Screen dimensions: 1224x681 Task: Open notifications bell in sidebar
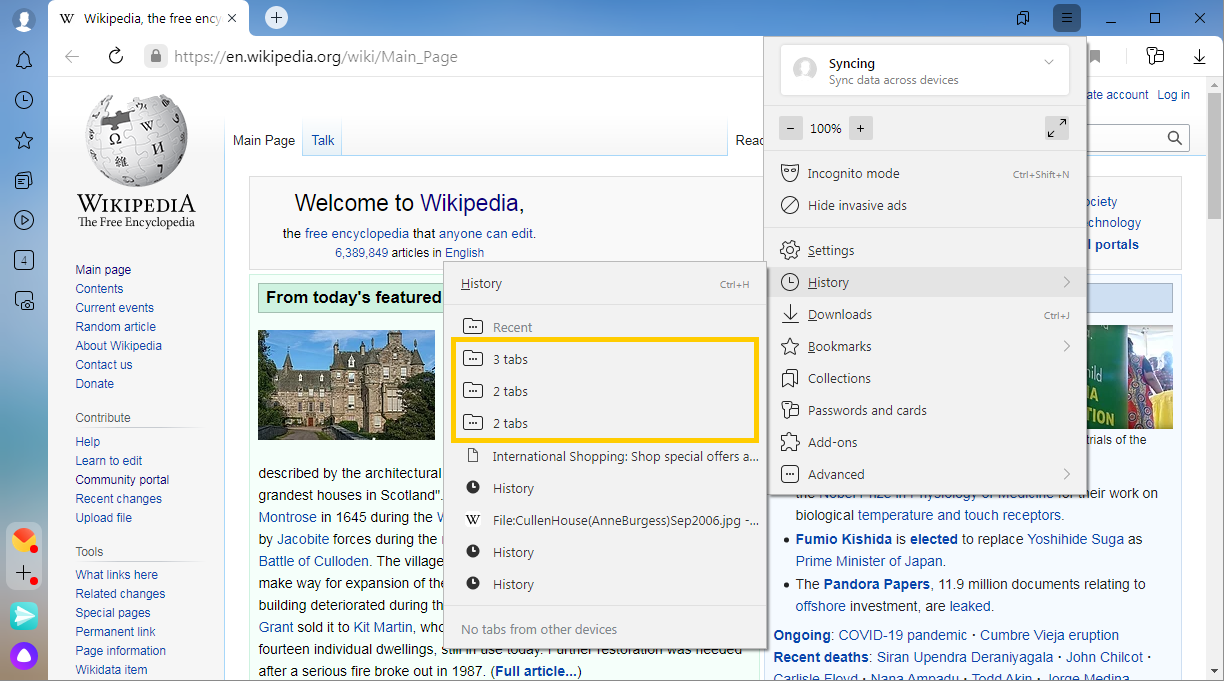[x=24, y=61]
